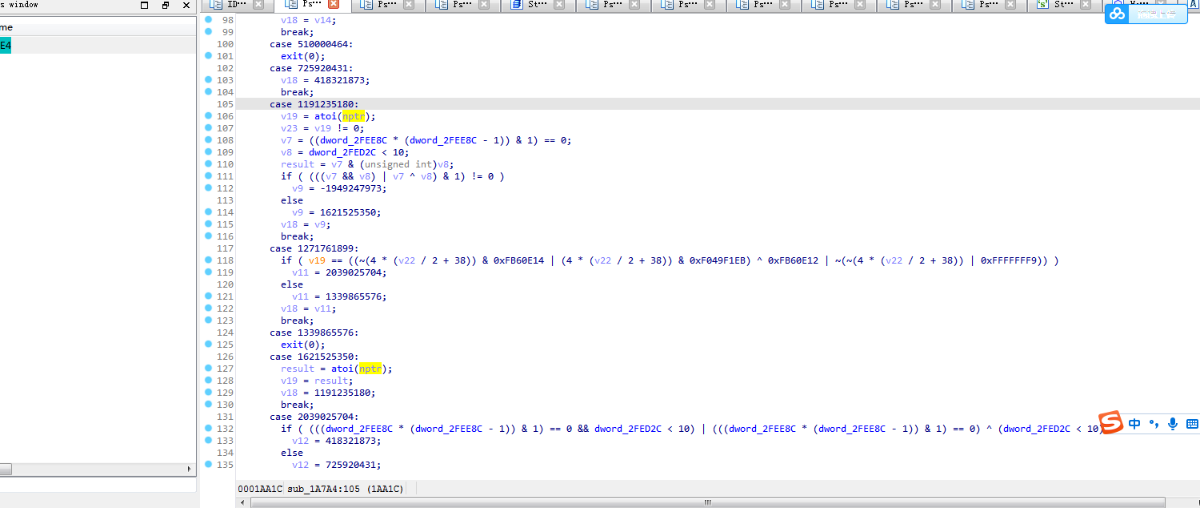Open Baidu cloud floating widget
Viewport: 1200px width, 508px height.
click(x=1144, y=14)
